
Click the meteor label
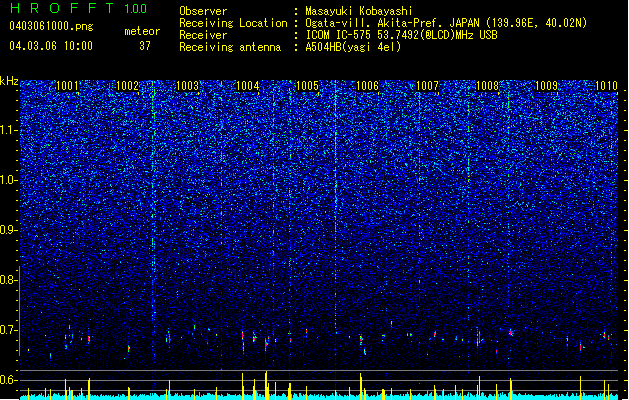(x=142, y=31)
